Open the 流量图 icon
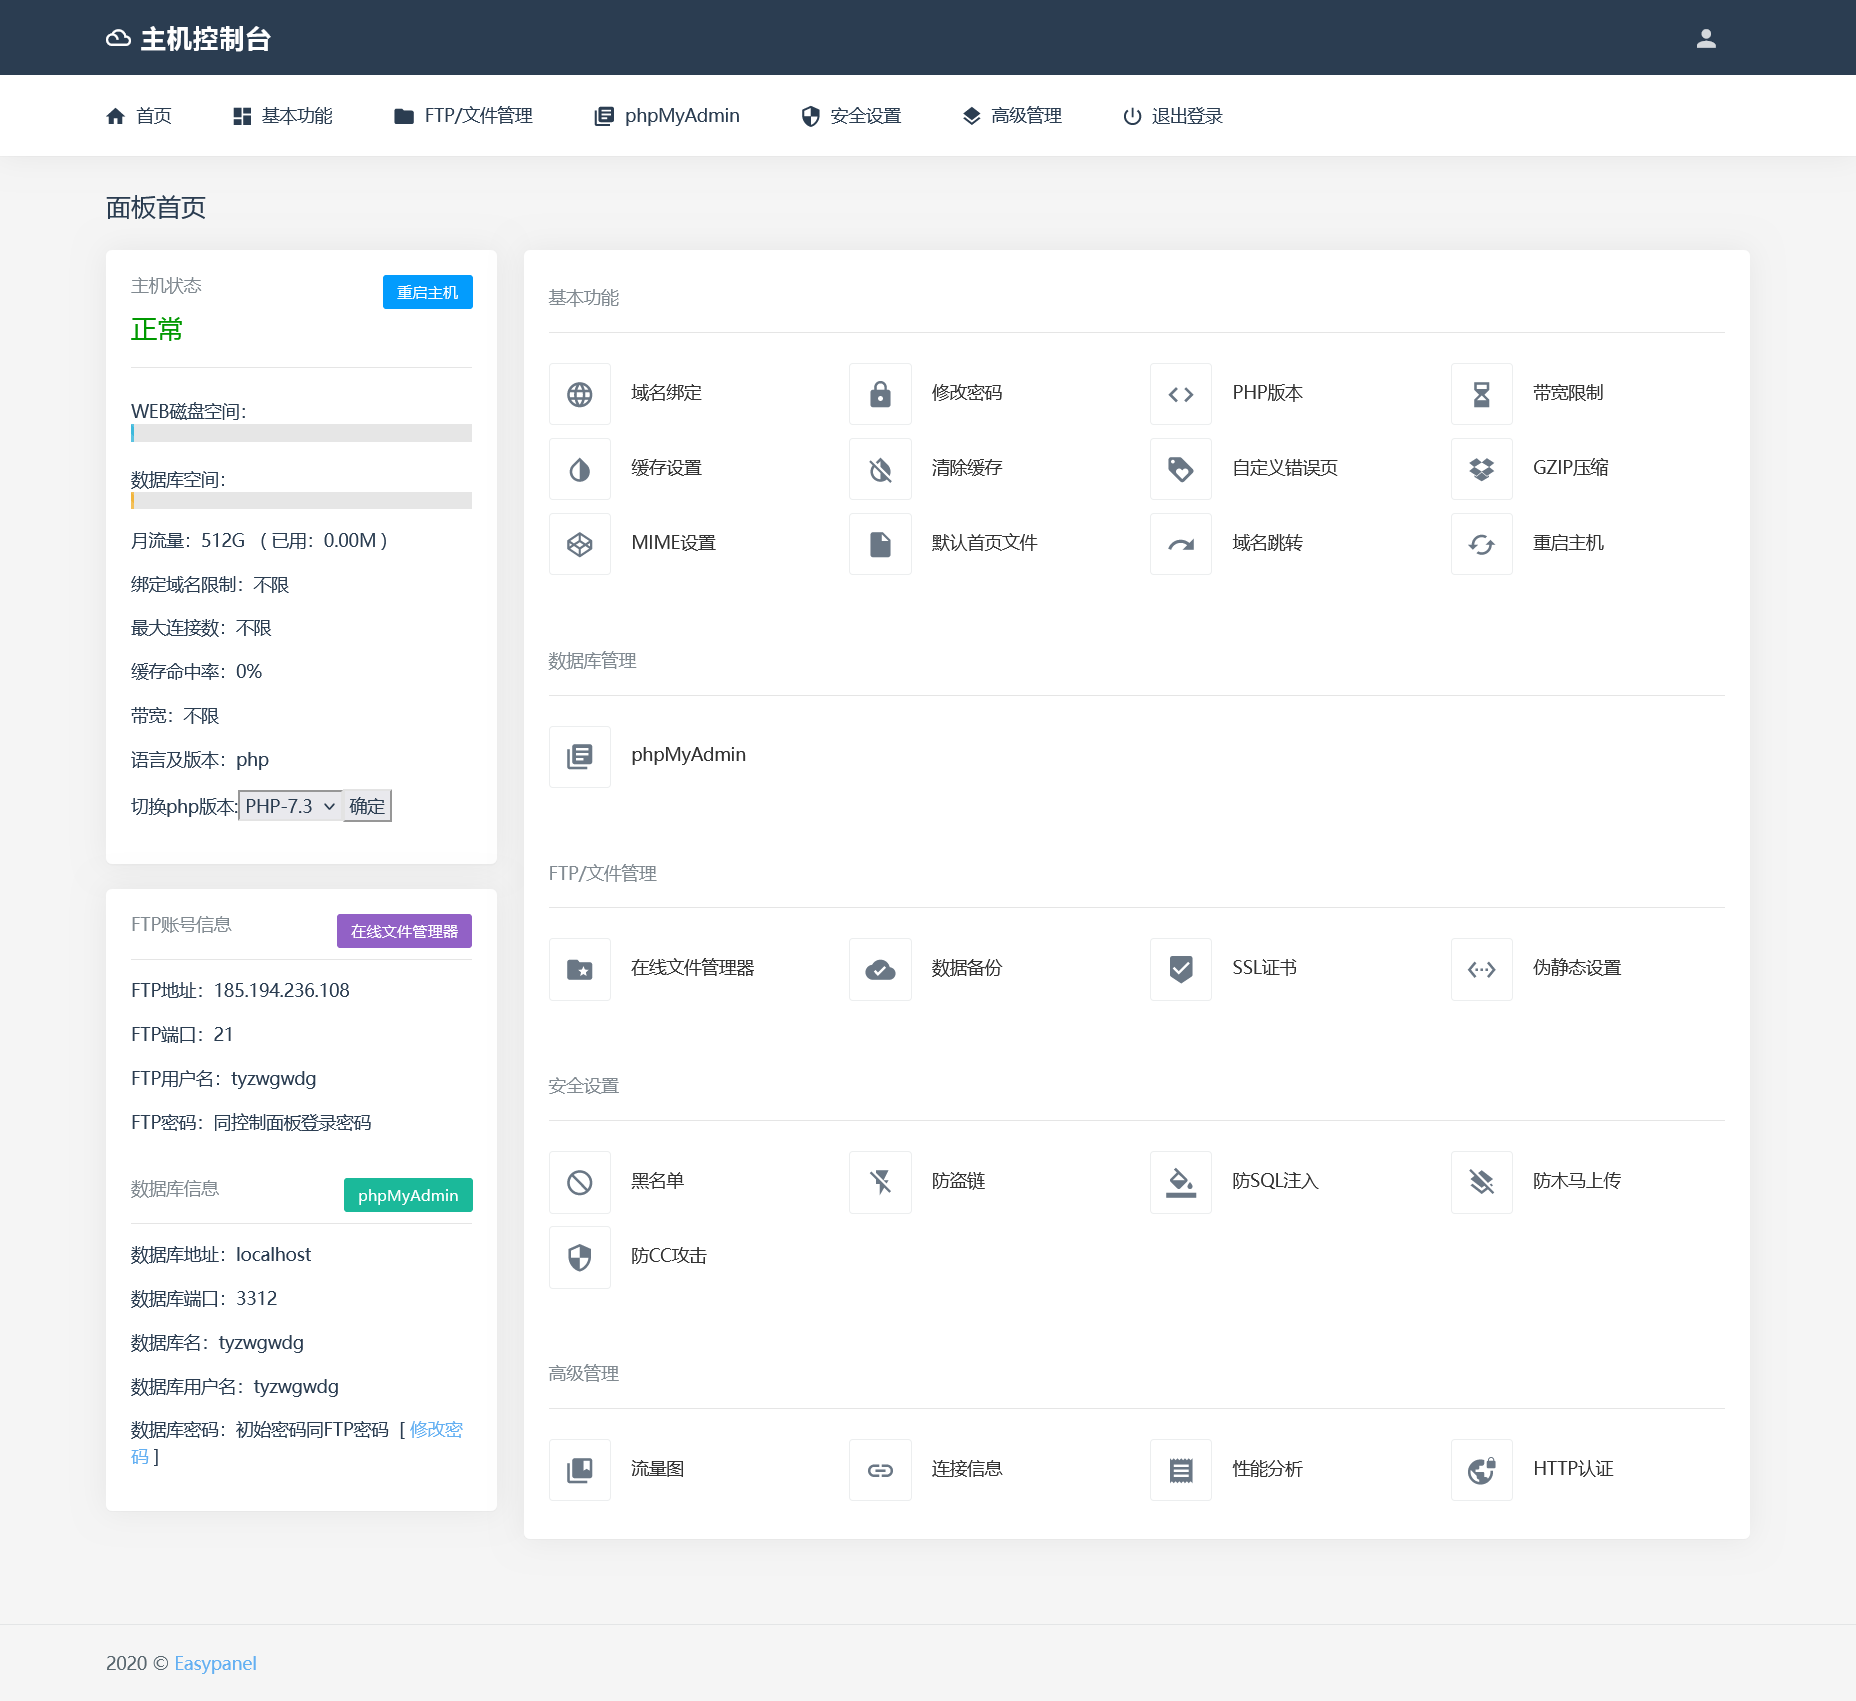The width and height of the screenshot is (1856, 1701). point(580,1470)
